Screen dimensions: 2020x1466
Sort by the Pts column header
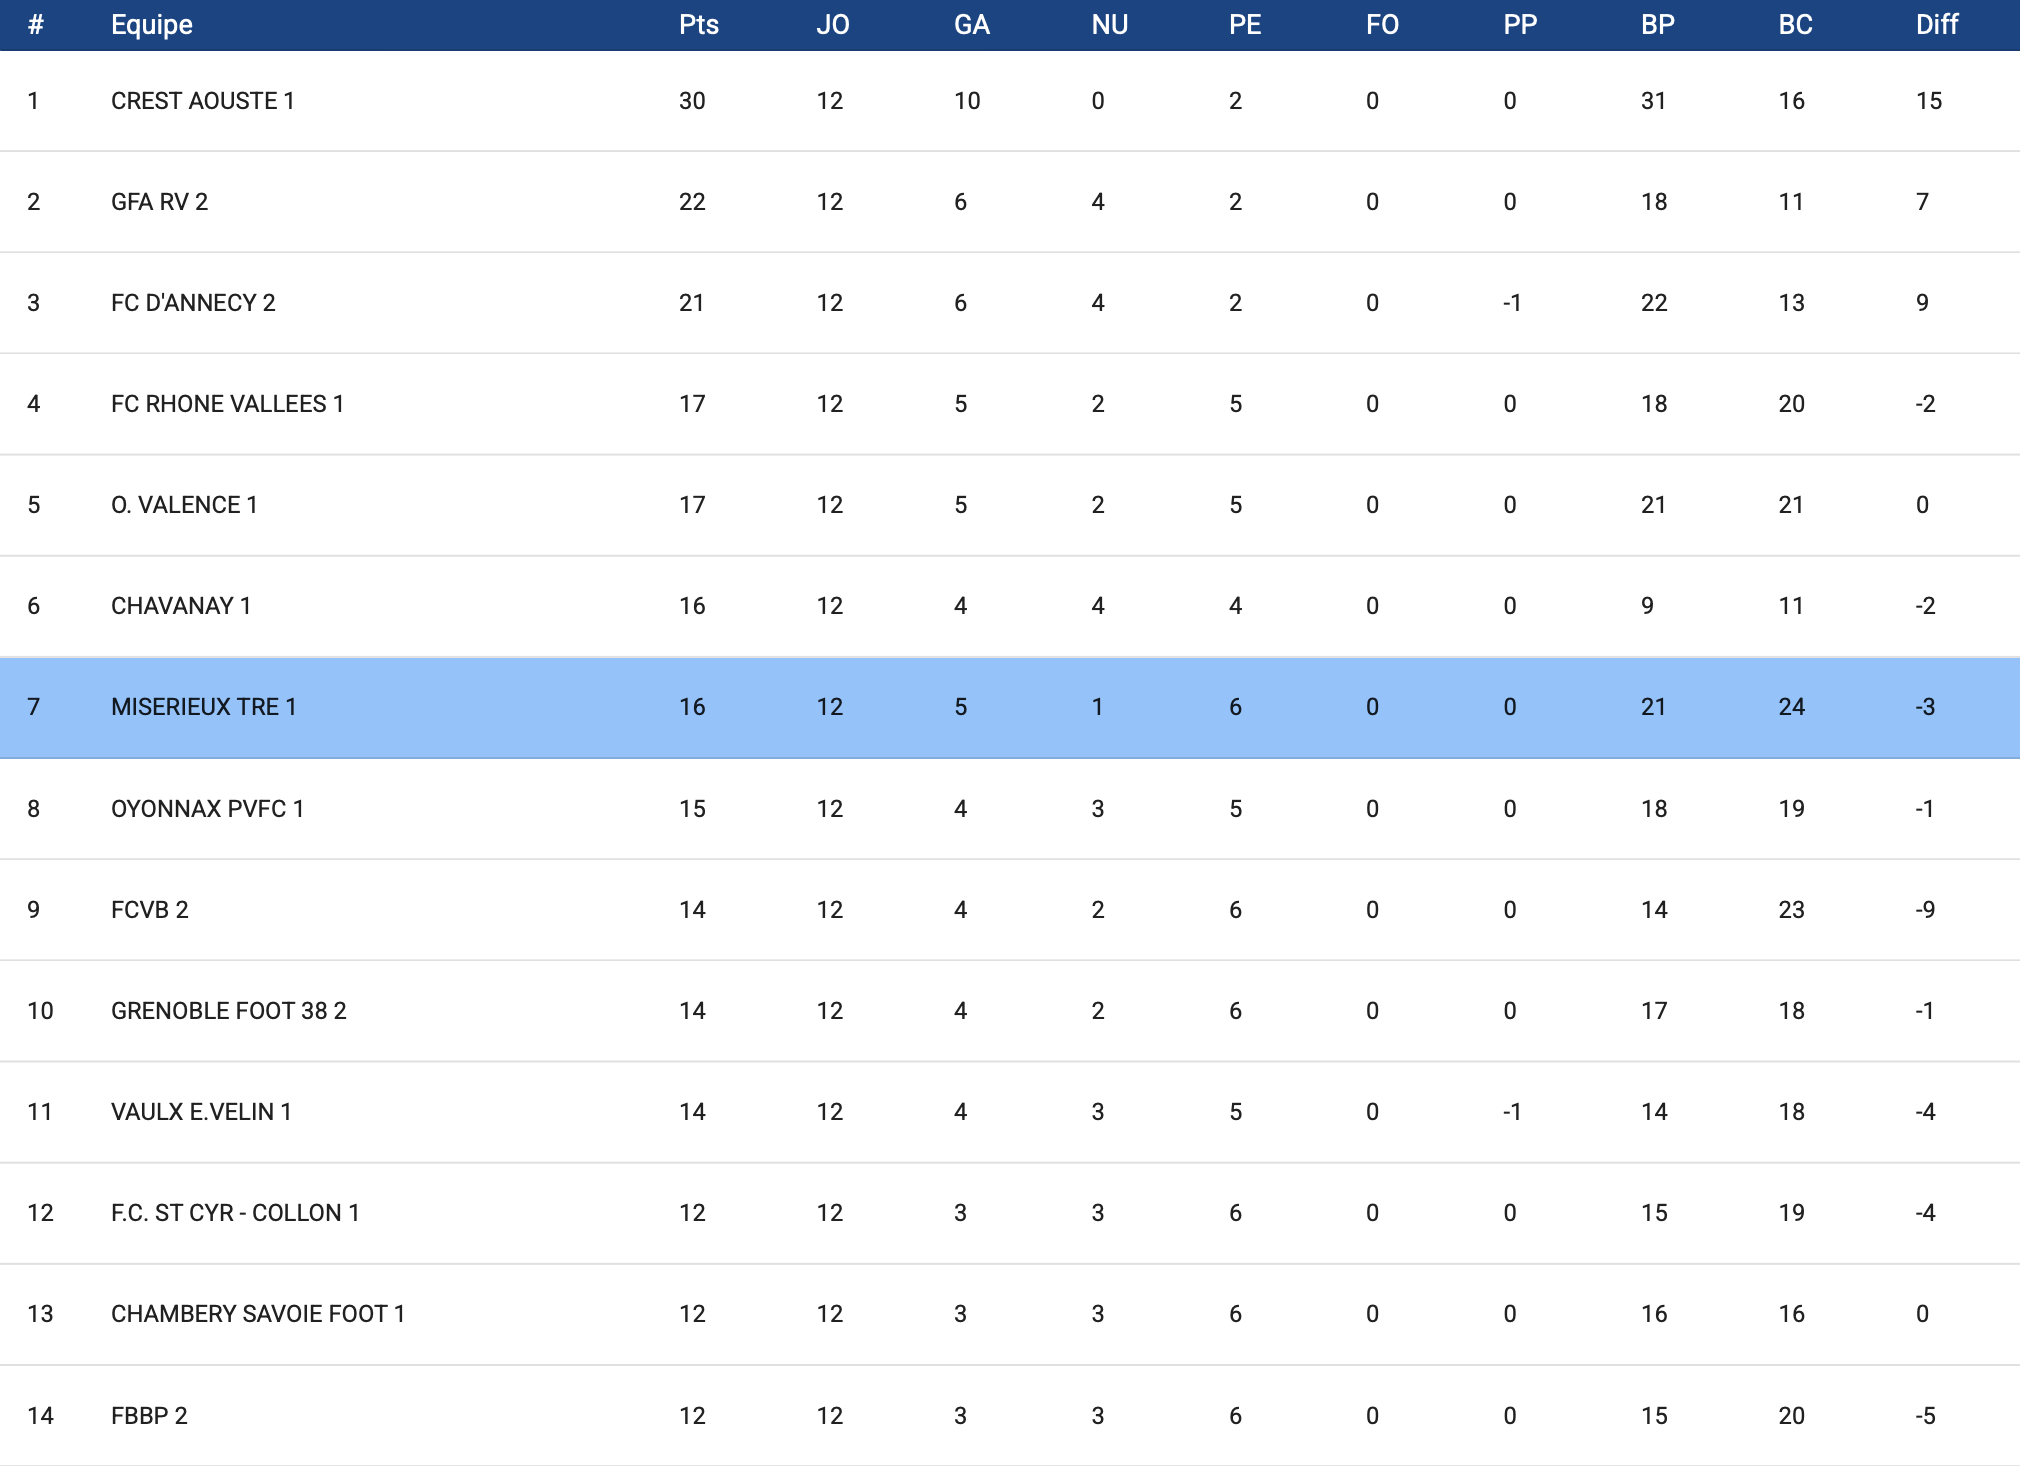[698, 25]
